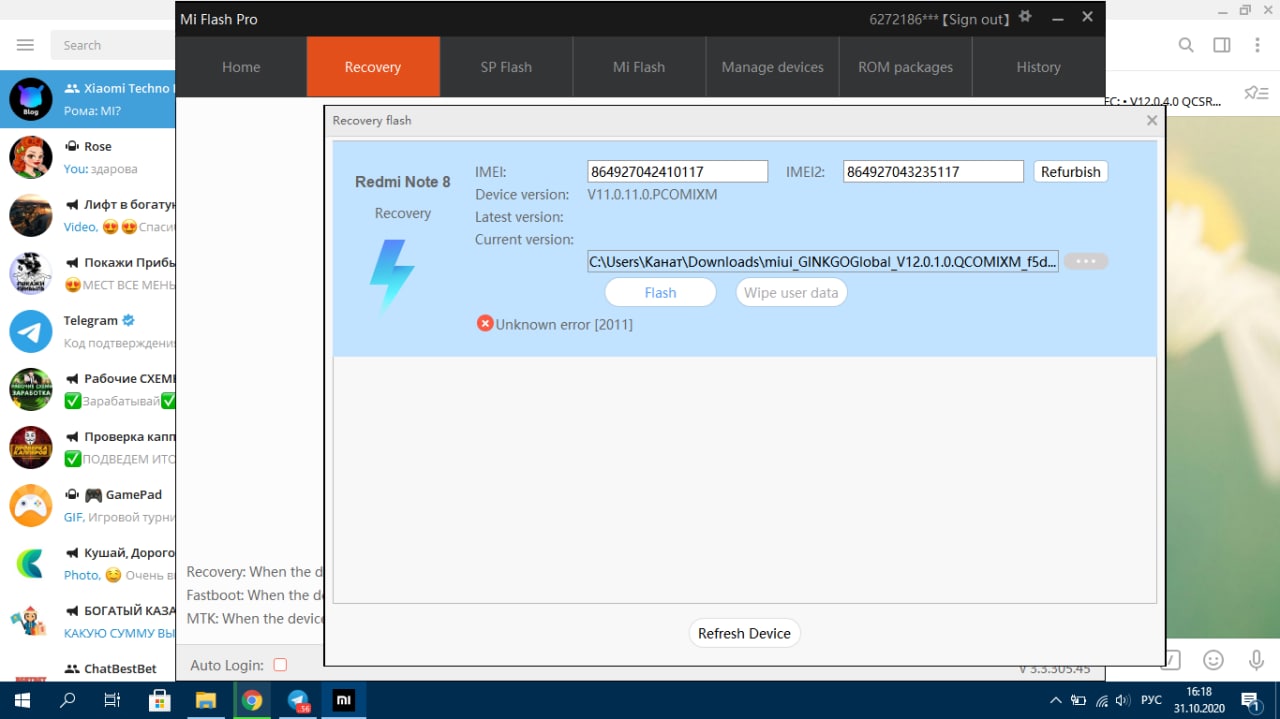Close the Recovery flash dialog
1280x719 pixels.
click(1152, 120)
